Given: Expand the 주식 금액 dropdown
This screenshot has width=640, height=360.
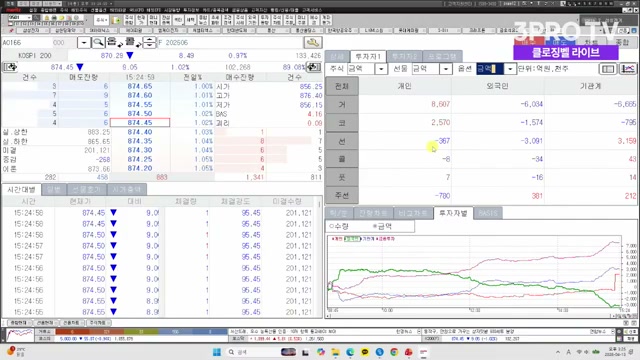Looking at the screenshot, I should (381, 69).
